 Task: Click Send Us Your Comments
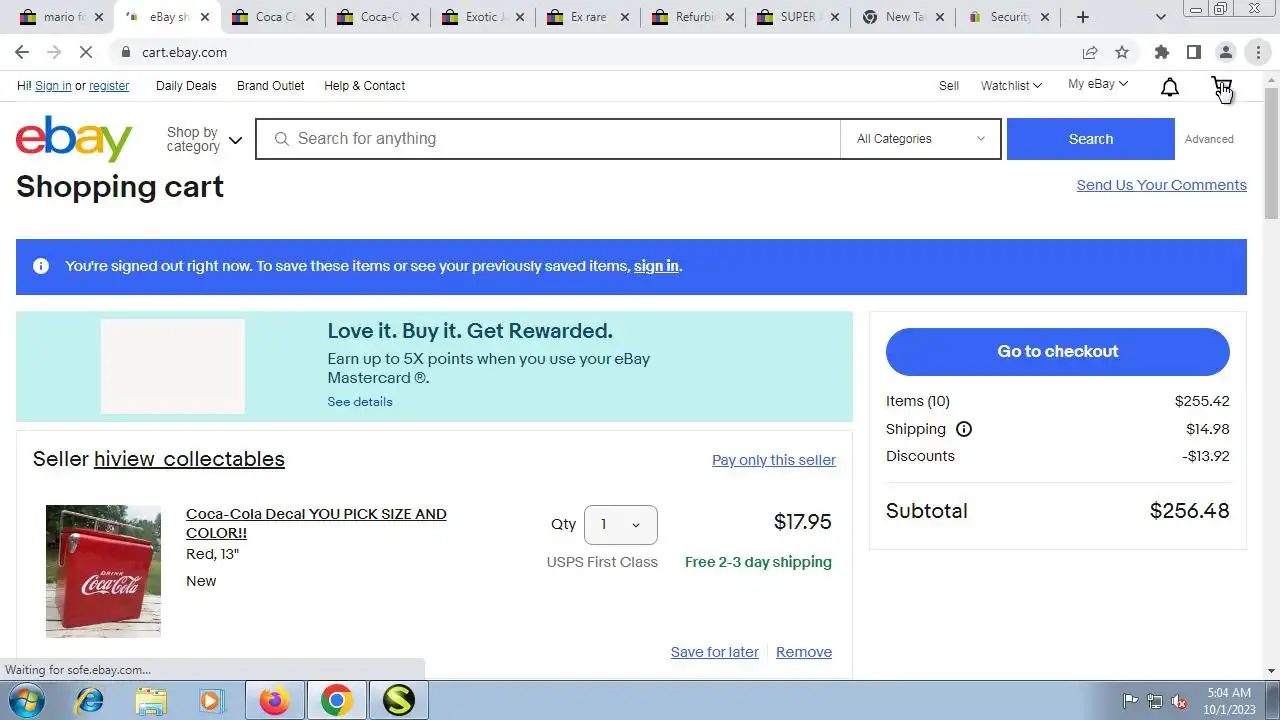pyautogui.click(x=1161, y=185)
